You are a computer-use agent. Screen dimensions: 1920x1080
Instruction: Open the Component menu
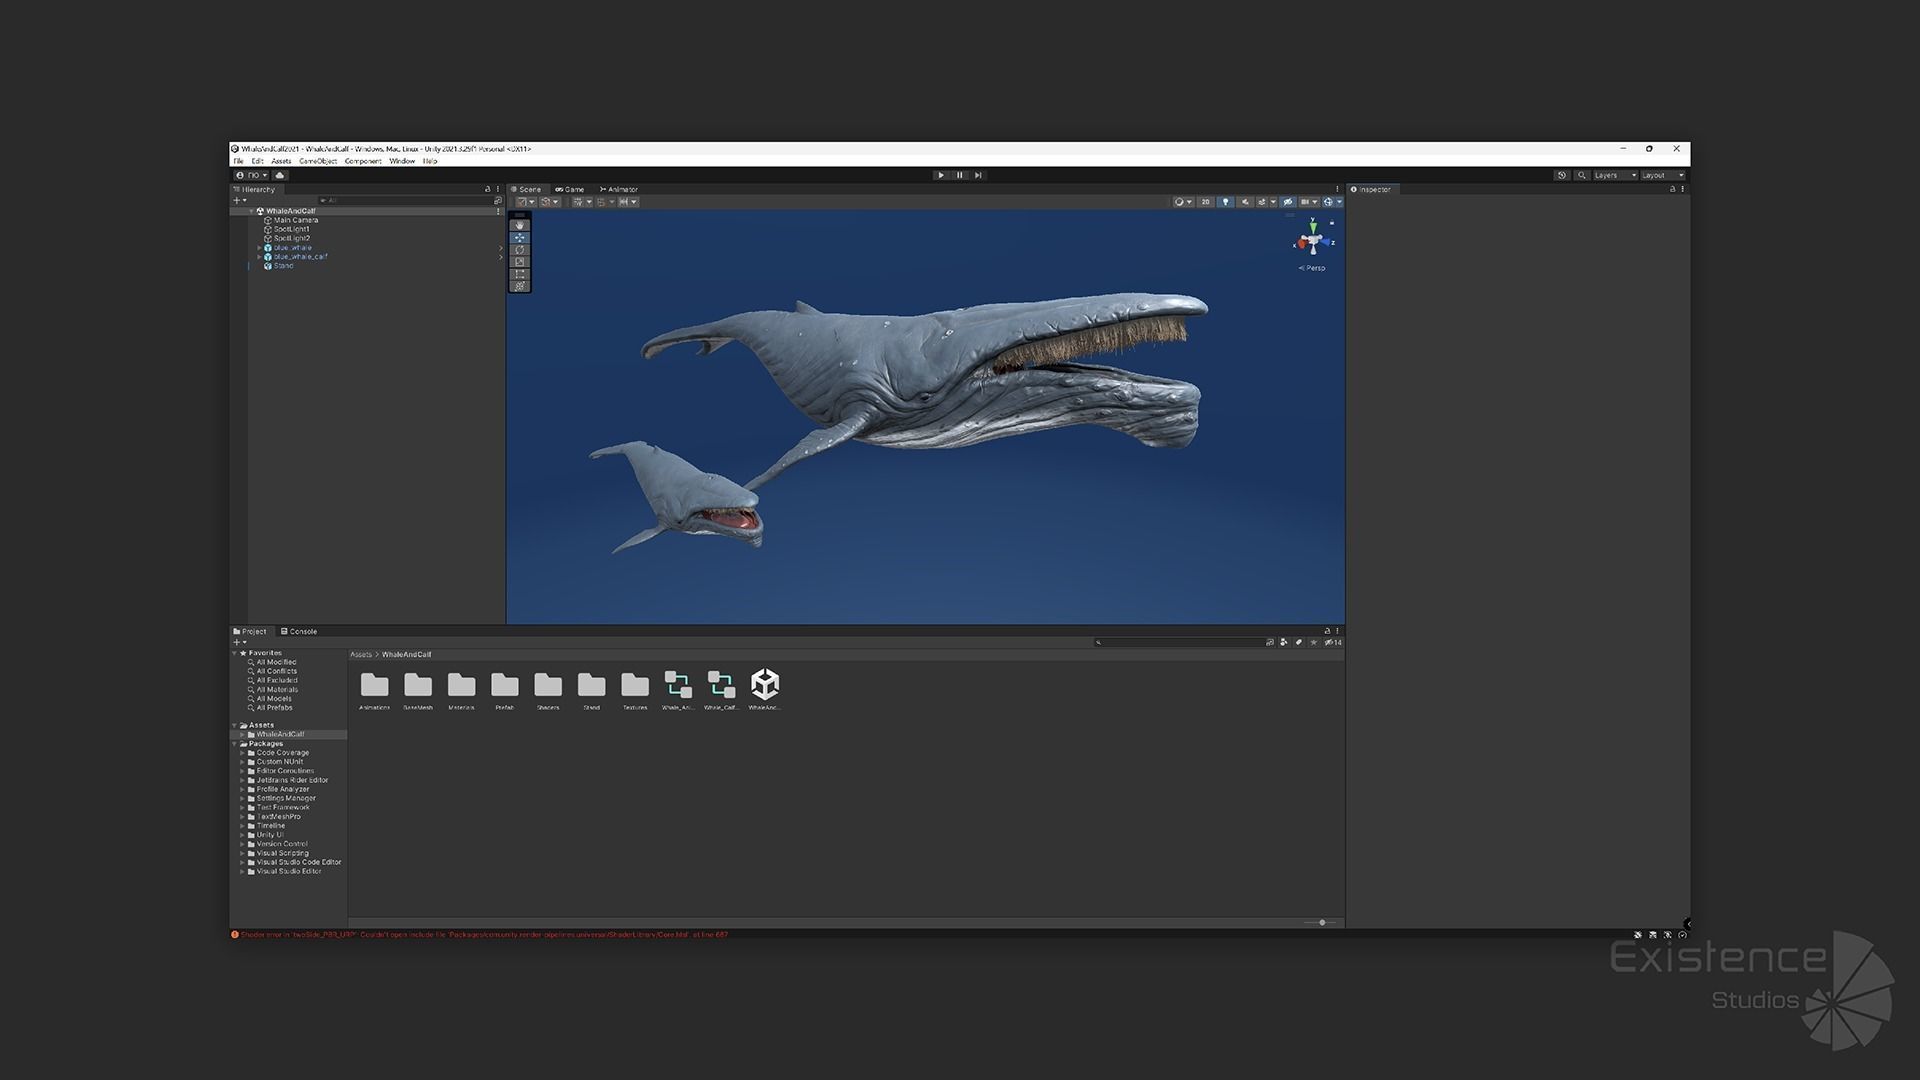(363, 161)
